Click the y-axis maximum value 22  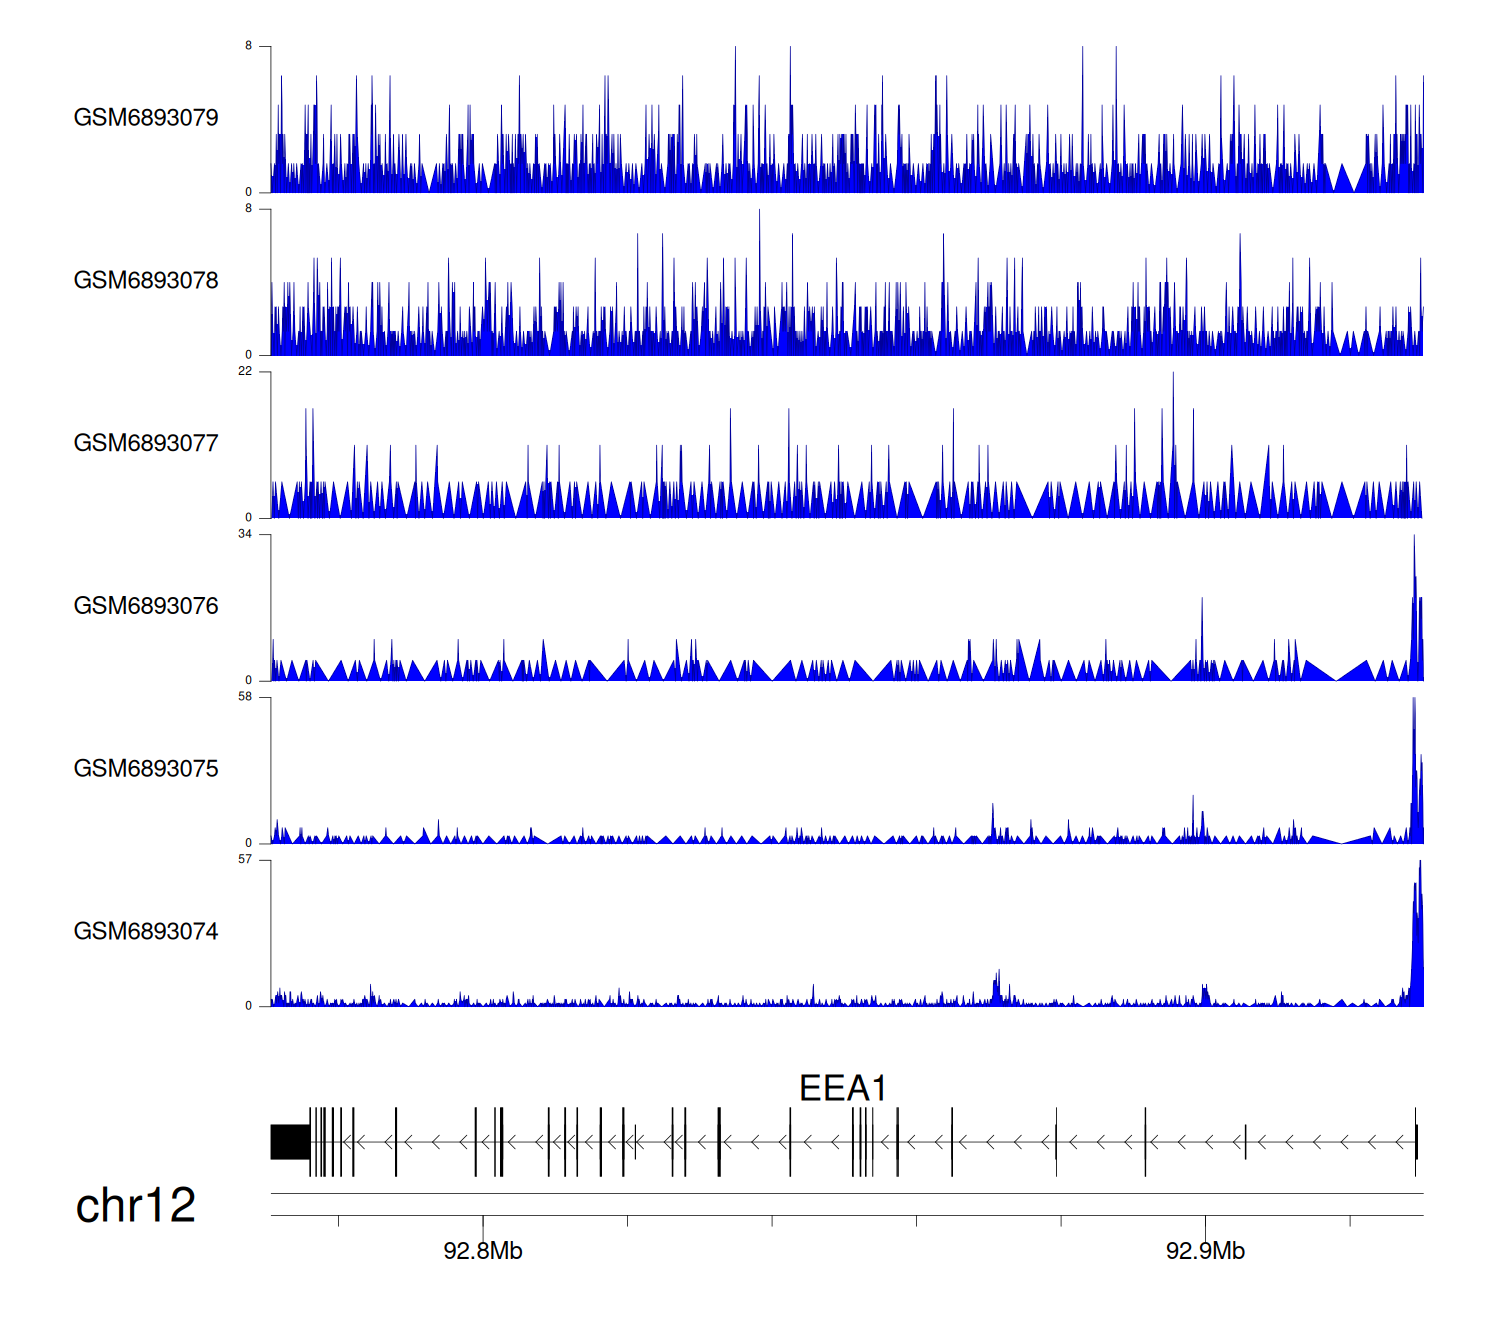point(245,371)
